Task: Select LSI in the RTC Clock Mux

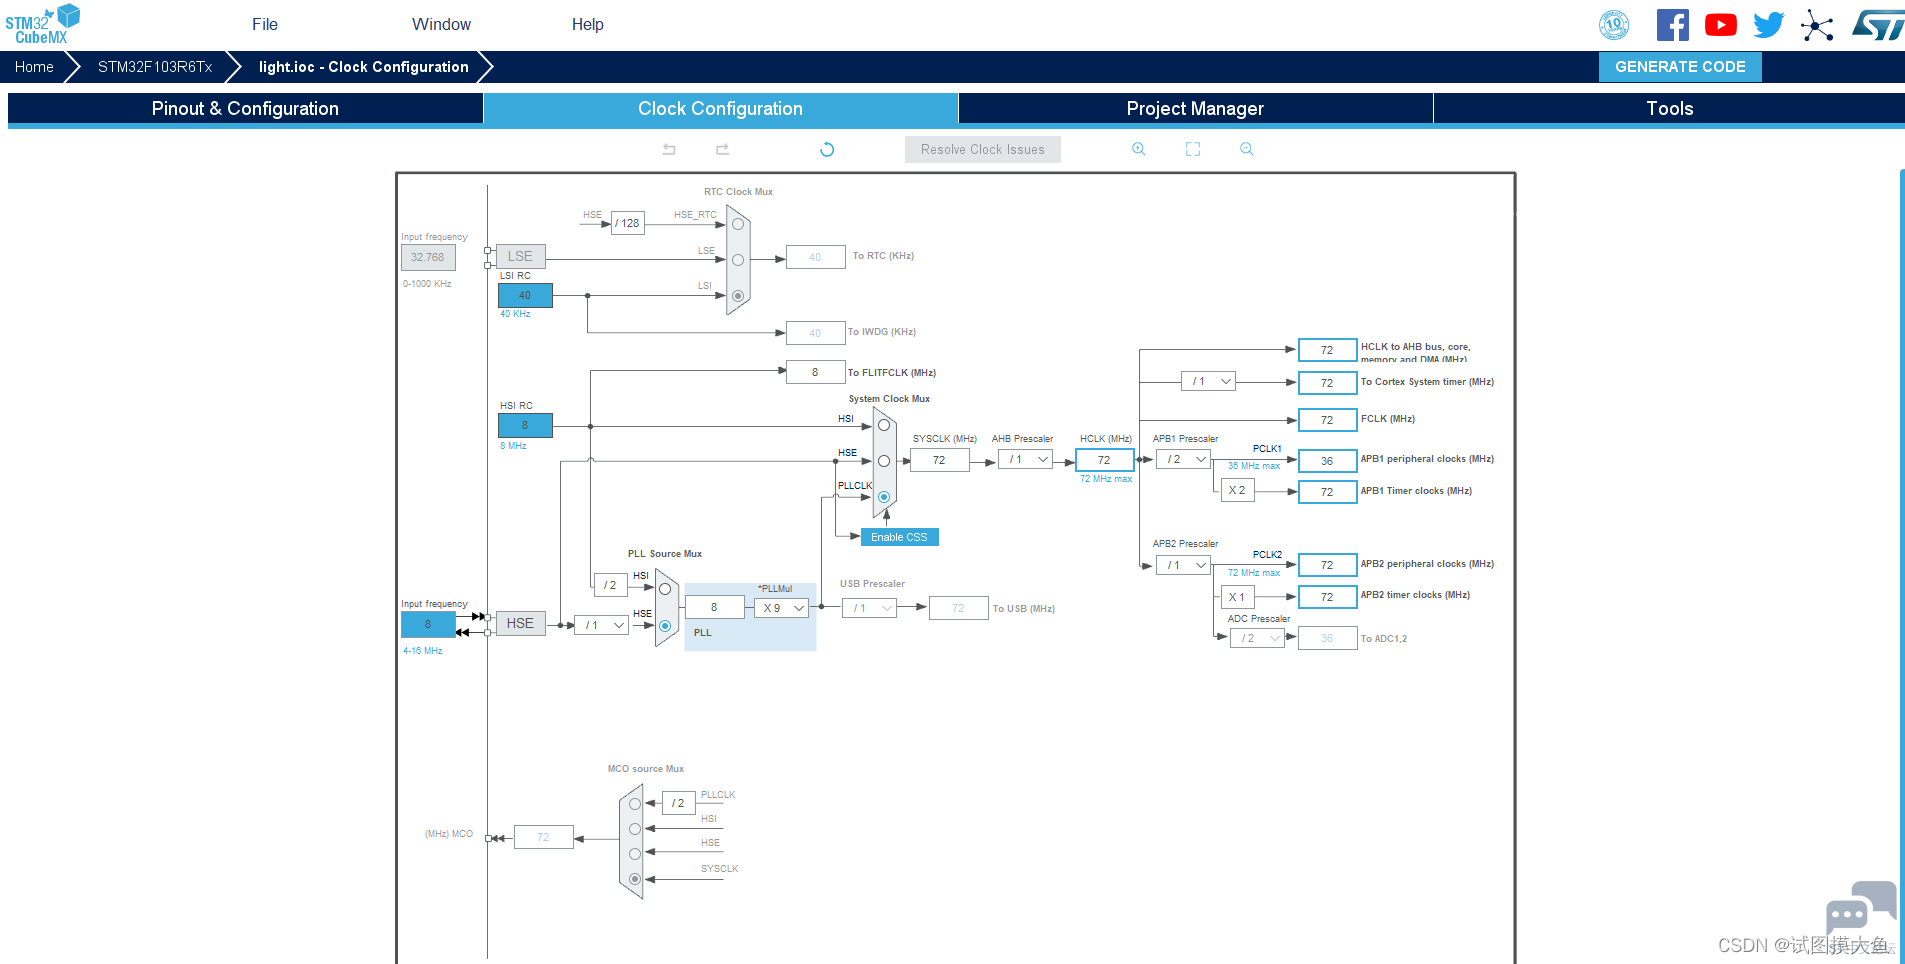Action: click(x=738, y=296)
